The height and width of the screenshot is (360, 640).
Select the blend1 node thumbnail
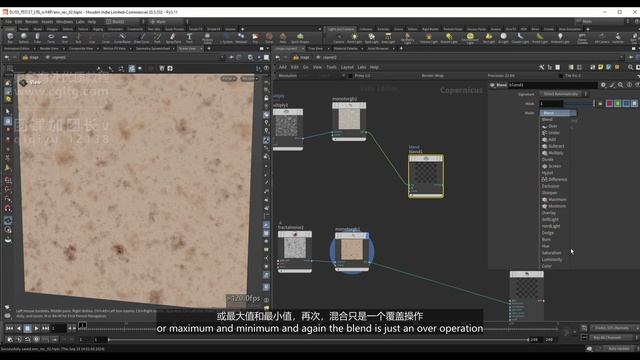[426, 174]
